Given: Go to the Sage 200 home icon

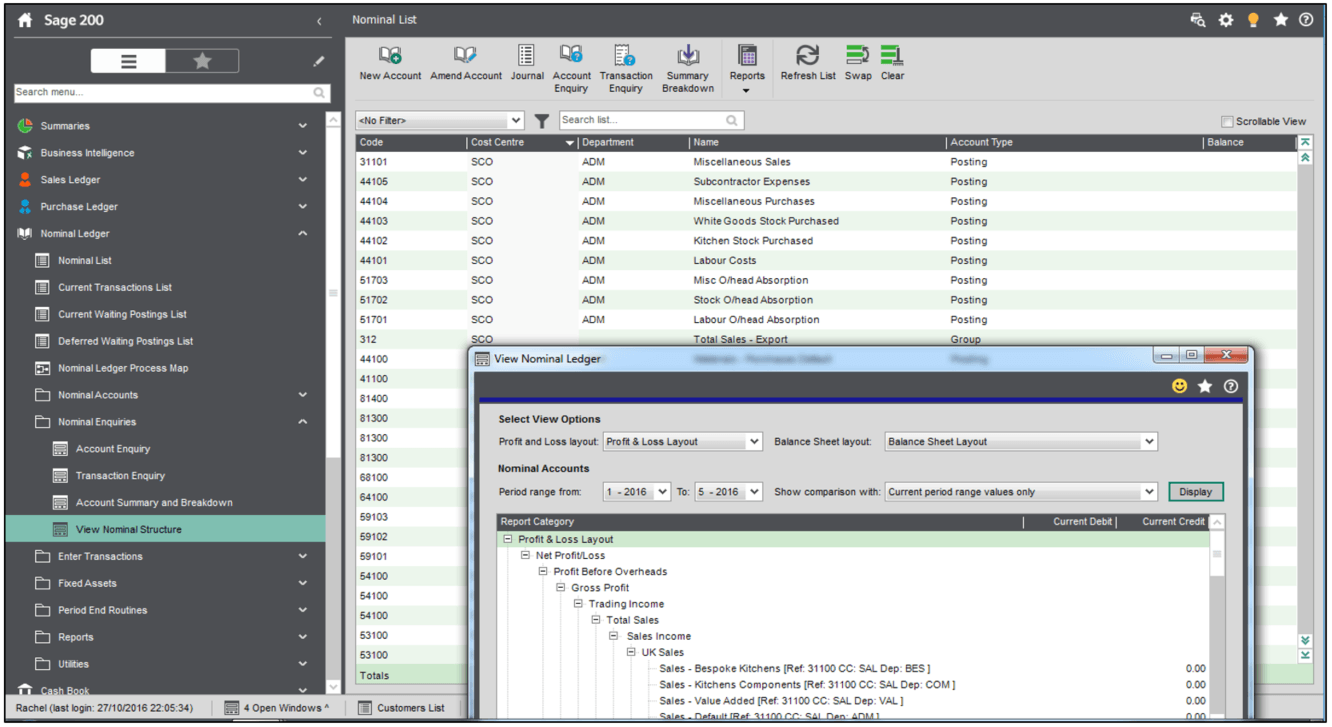Looking at the screenshot, I should (x=26, y=20).
